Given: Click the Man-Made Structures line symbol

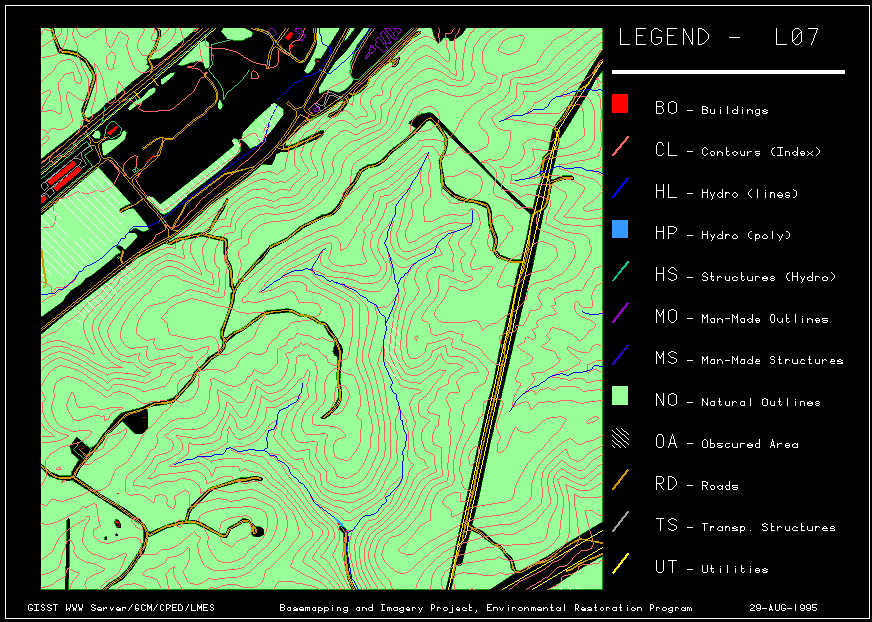Looking at the screenshot, I should pyautogui.click(x=620, y=354).
